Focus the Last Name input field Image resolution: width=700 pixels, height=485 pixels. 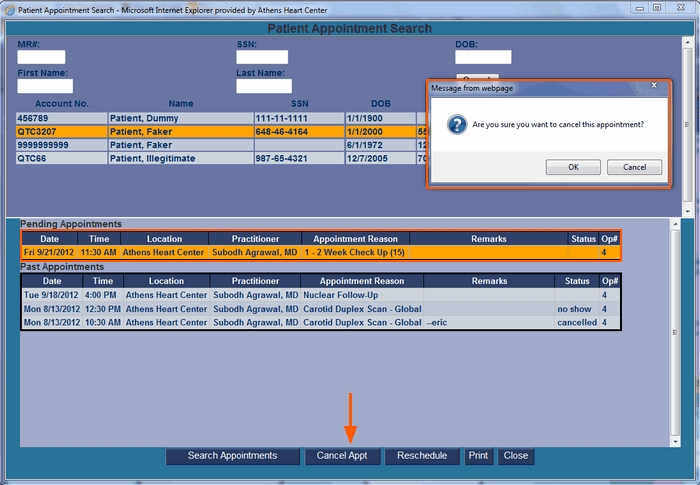coord(264,86)
